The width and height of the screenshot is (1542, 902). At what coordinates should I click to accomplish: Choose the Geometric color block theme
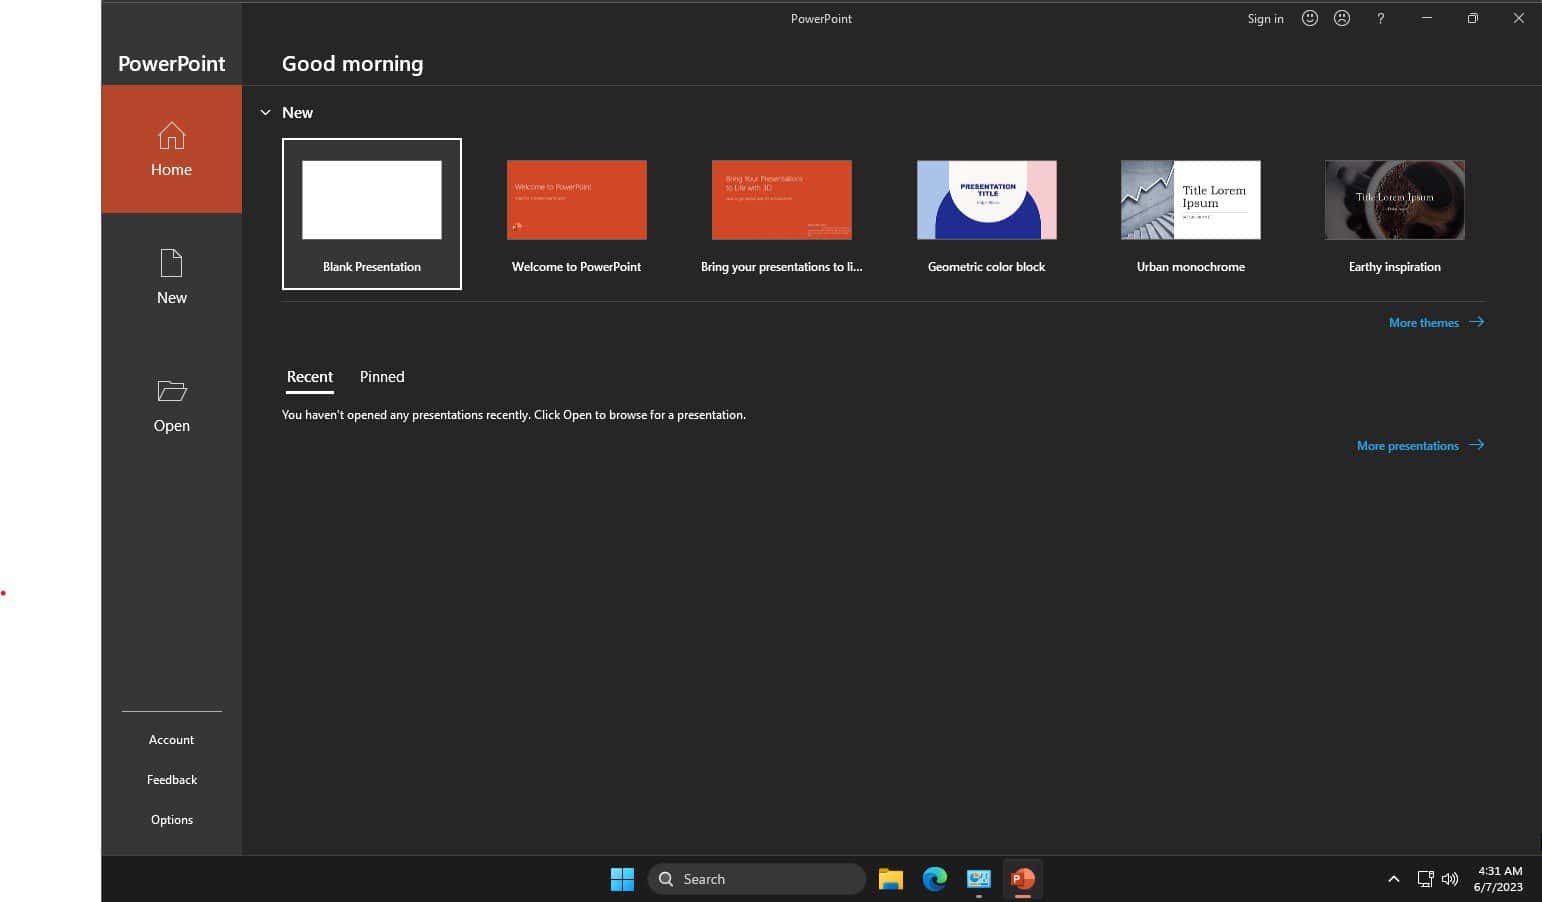click(x=986, y=214)
